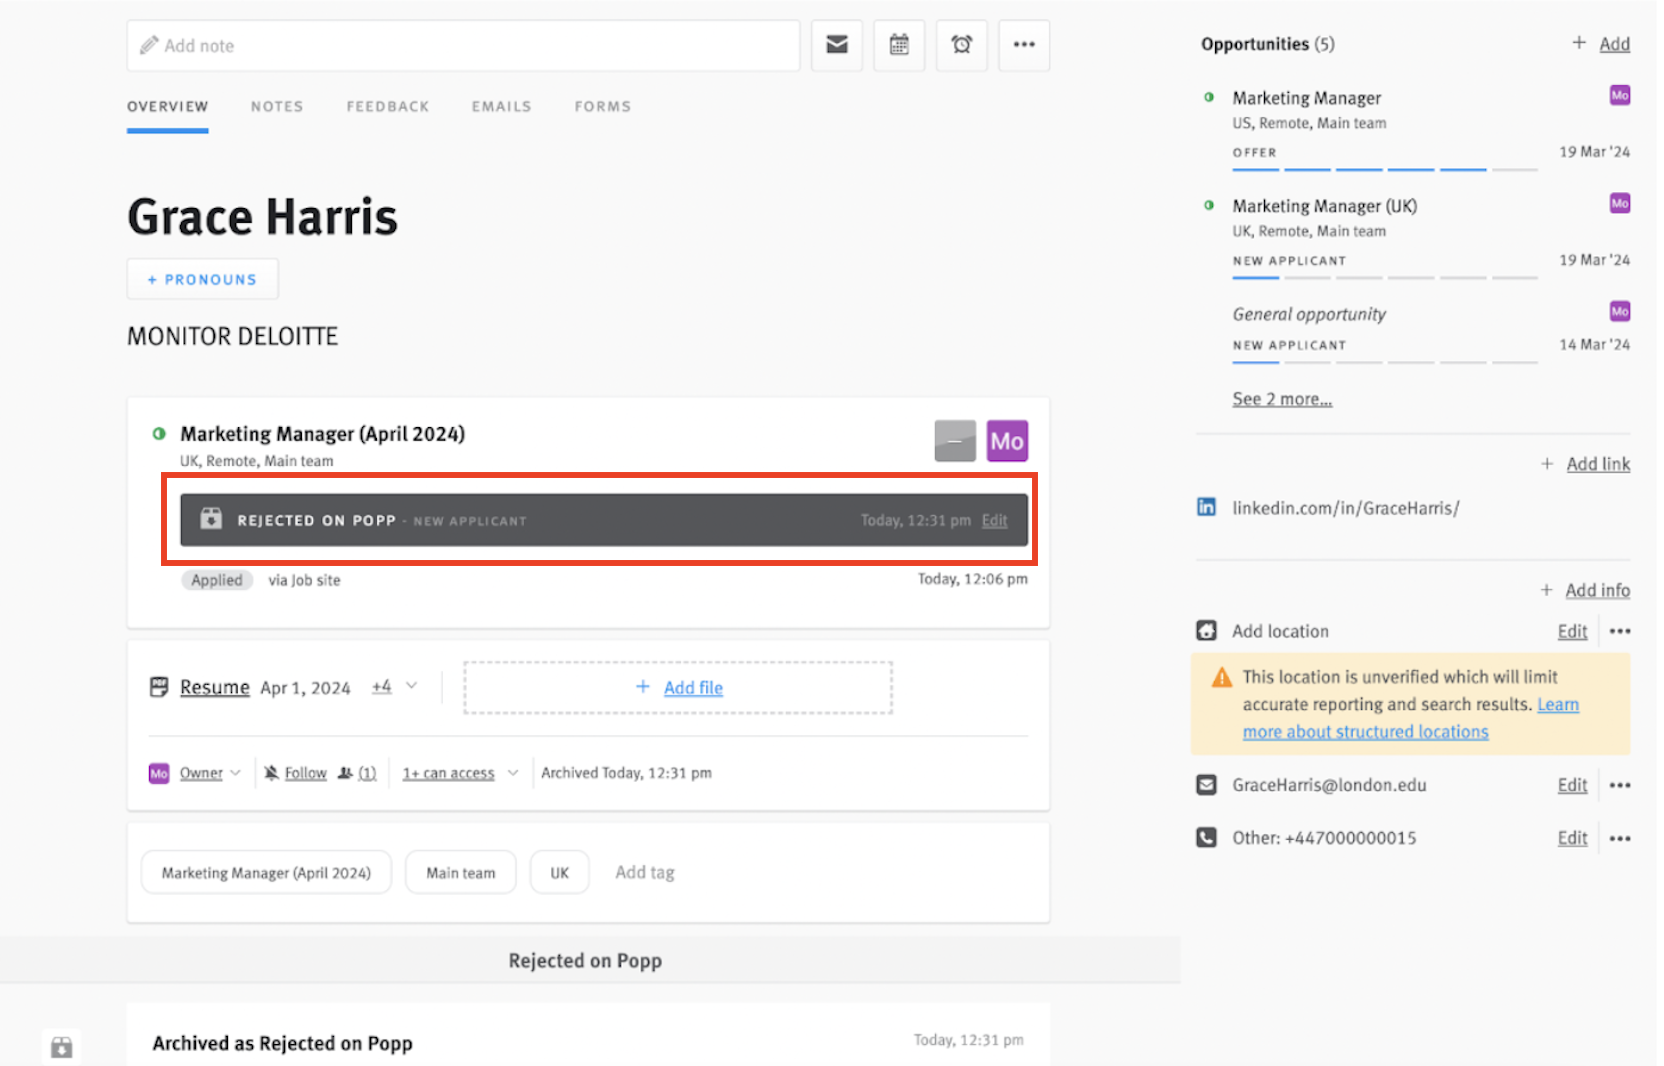Click the warning triangle icon in location notice
Viewport: 1664px width, 1066px height.
1222,678
